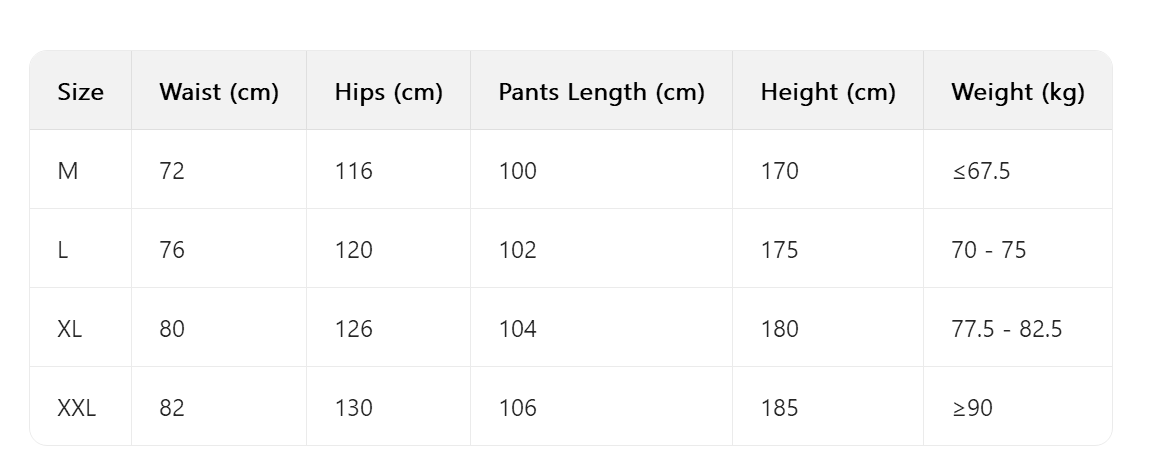Select the ≥90 weight cell
This screenshot has width=1150, height=468.
(971, 407)
